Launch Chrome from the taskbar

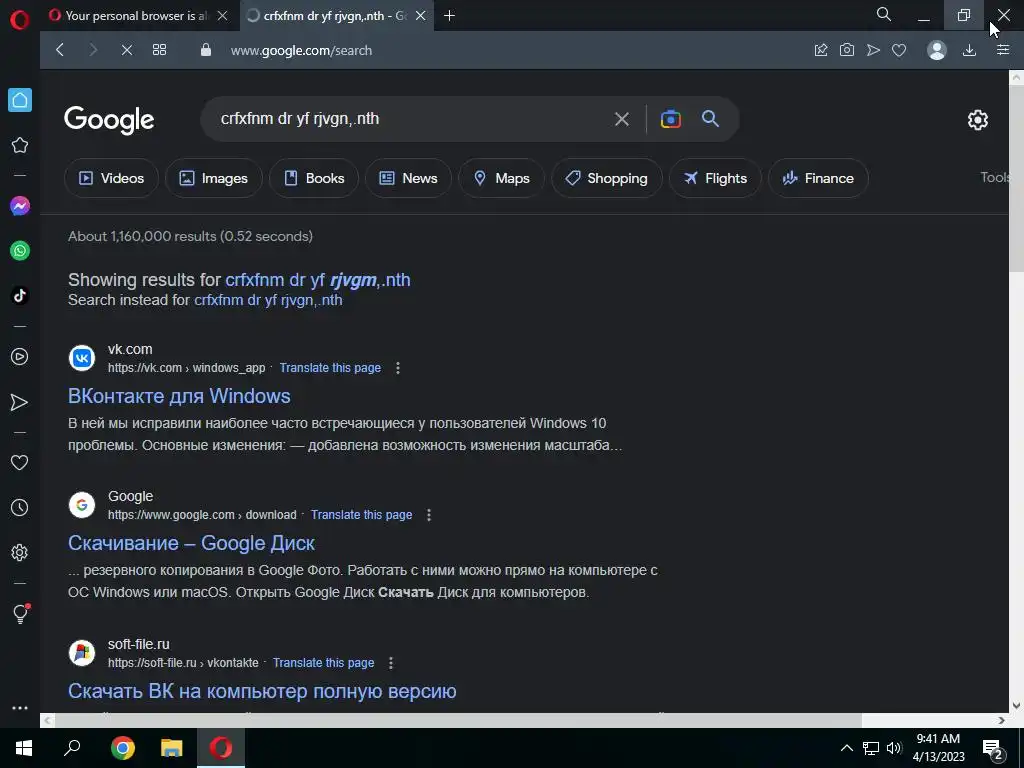122,748
